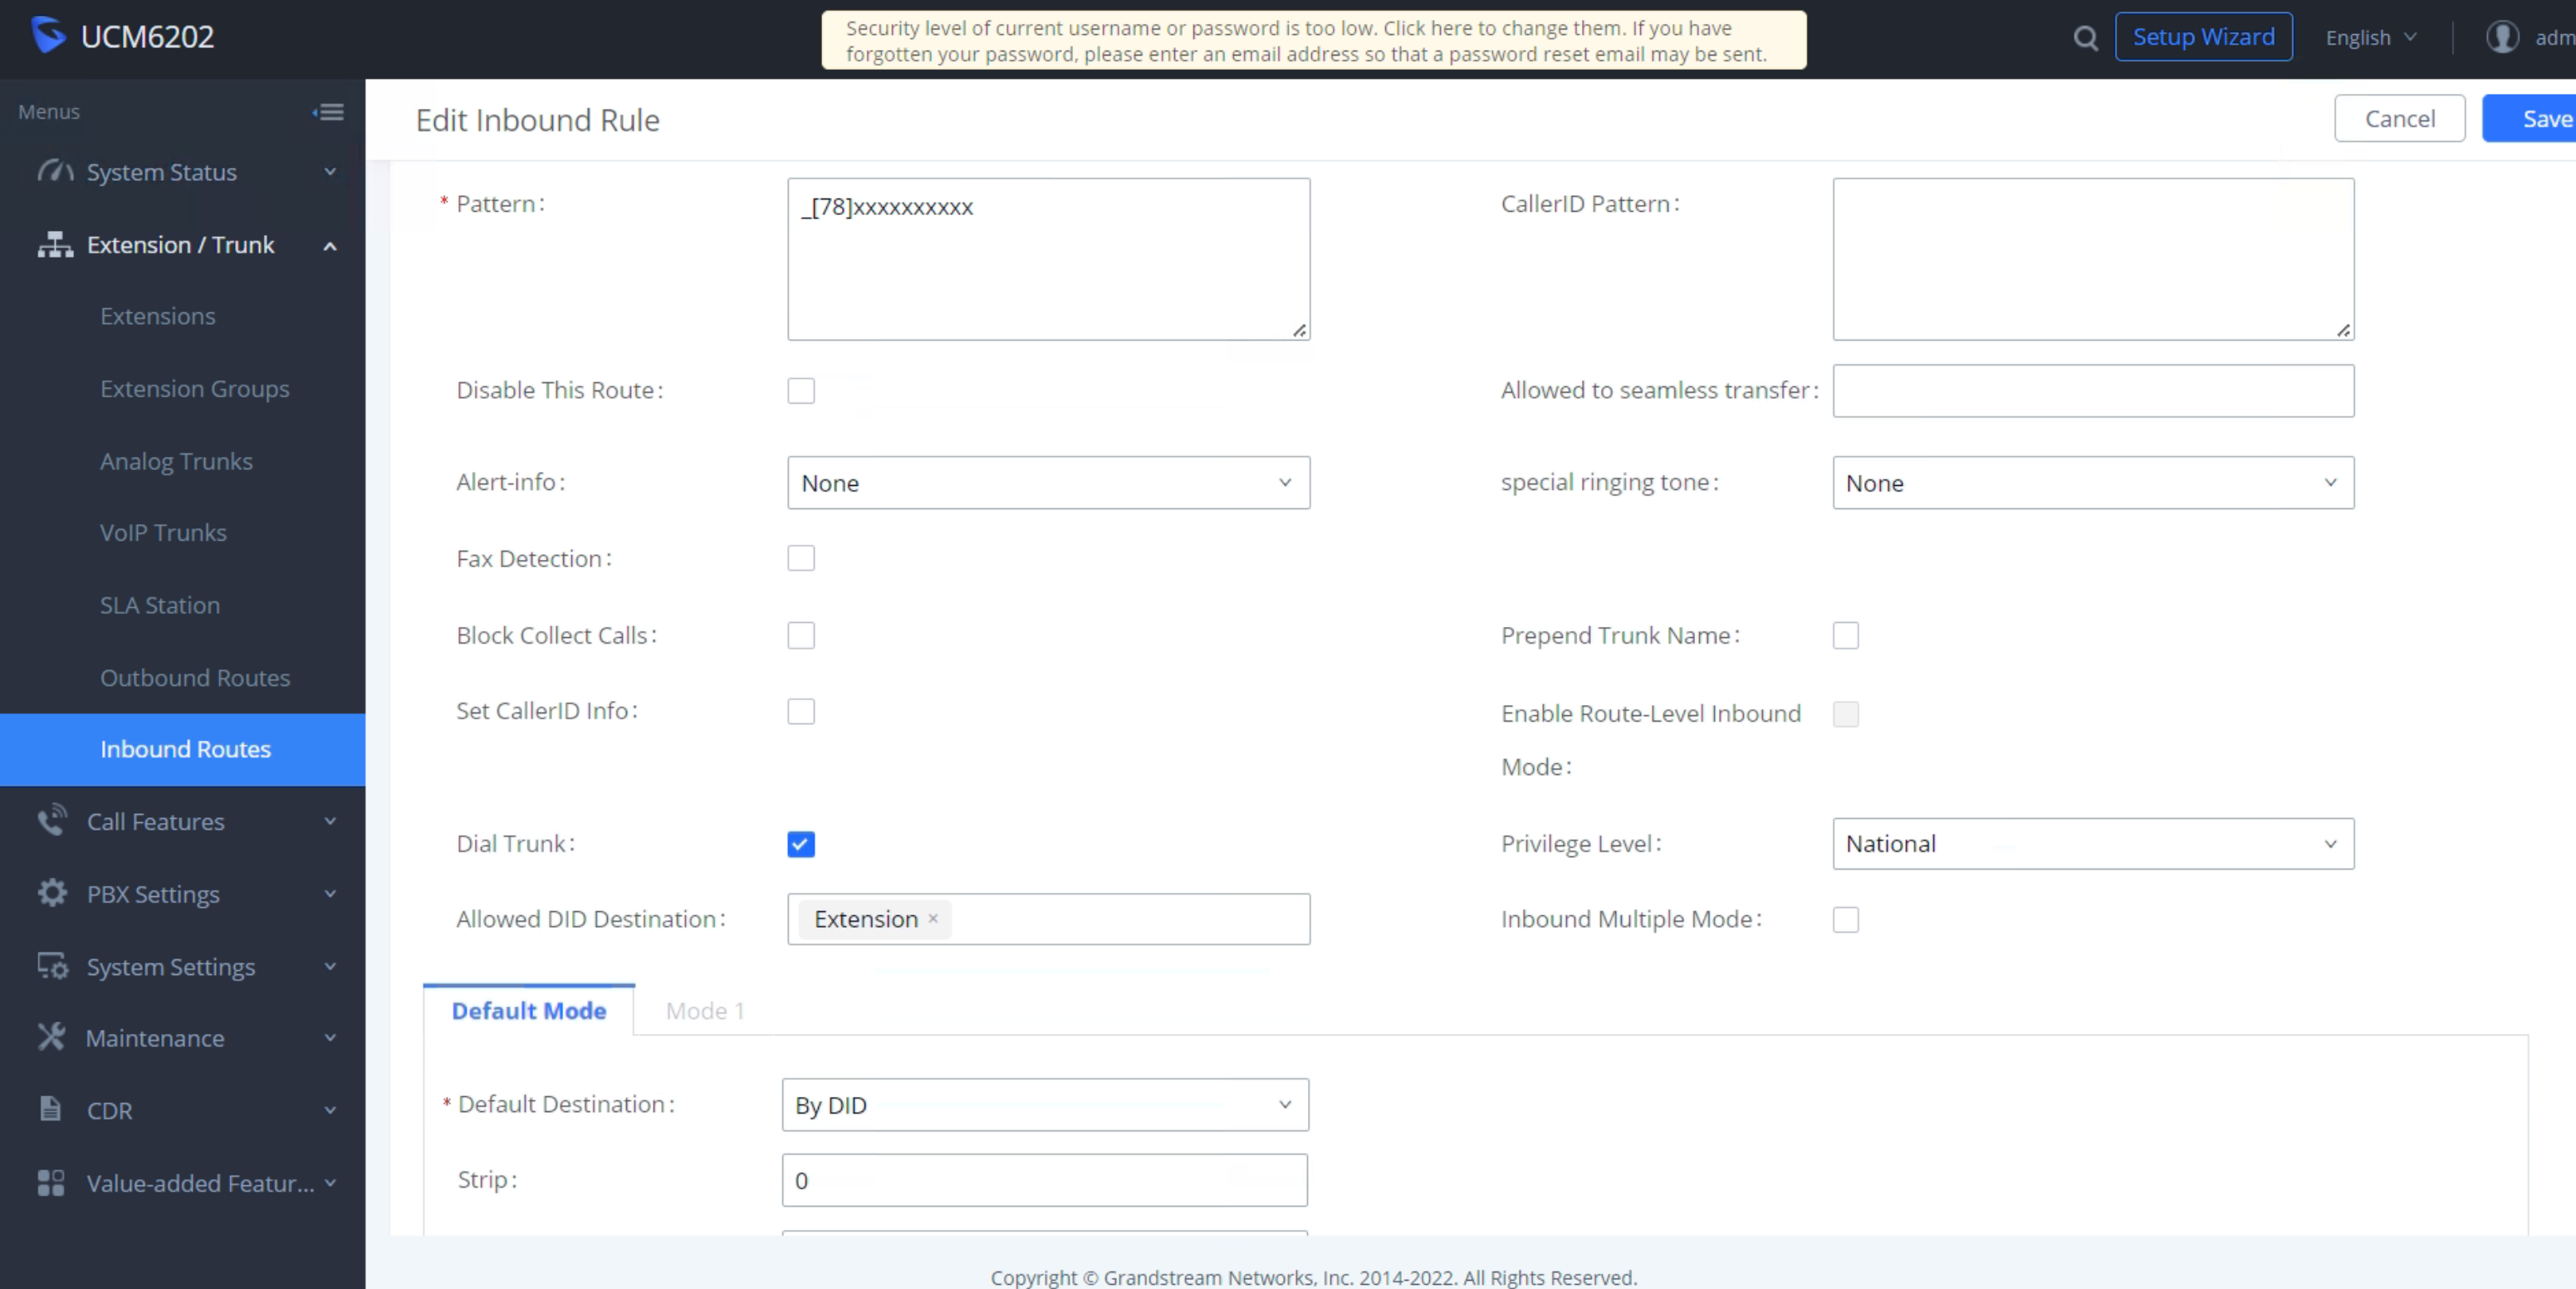Click the Strip input field
Viewport: 2576px width, 1289px height.
click(x=1044, y=1180)
